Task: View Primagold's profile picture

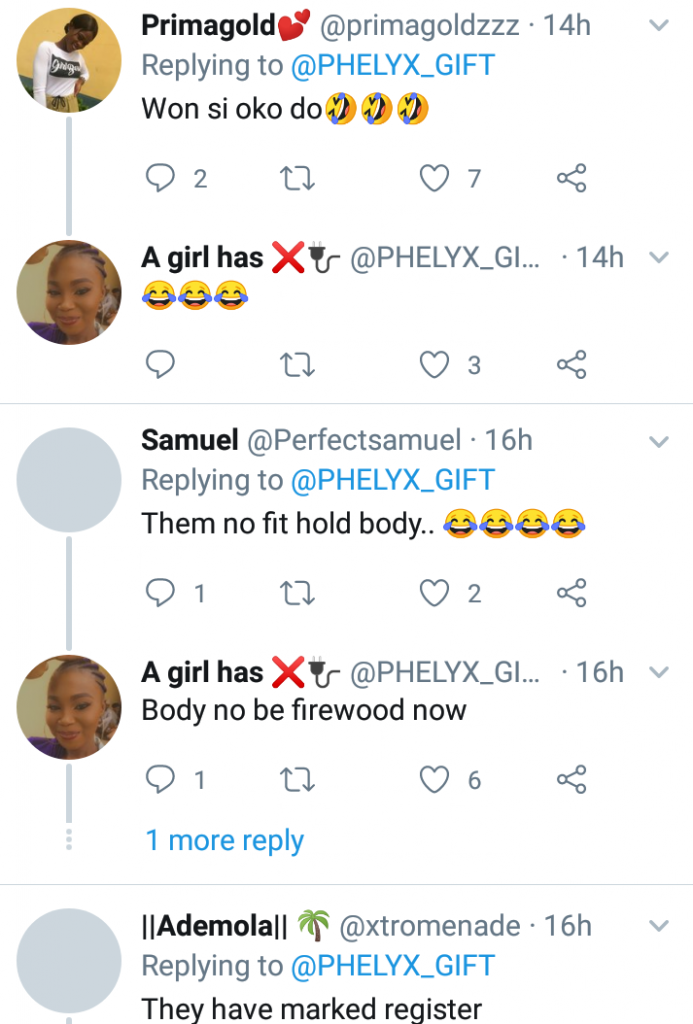Action: click(x=69, y=59)
